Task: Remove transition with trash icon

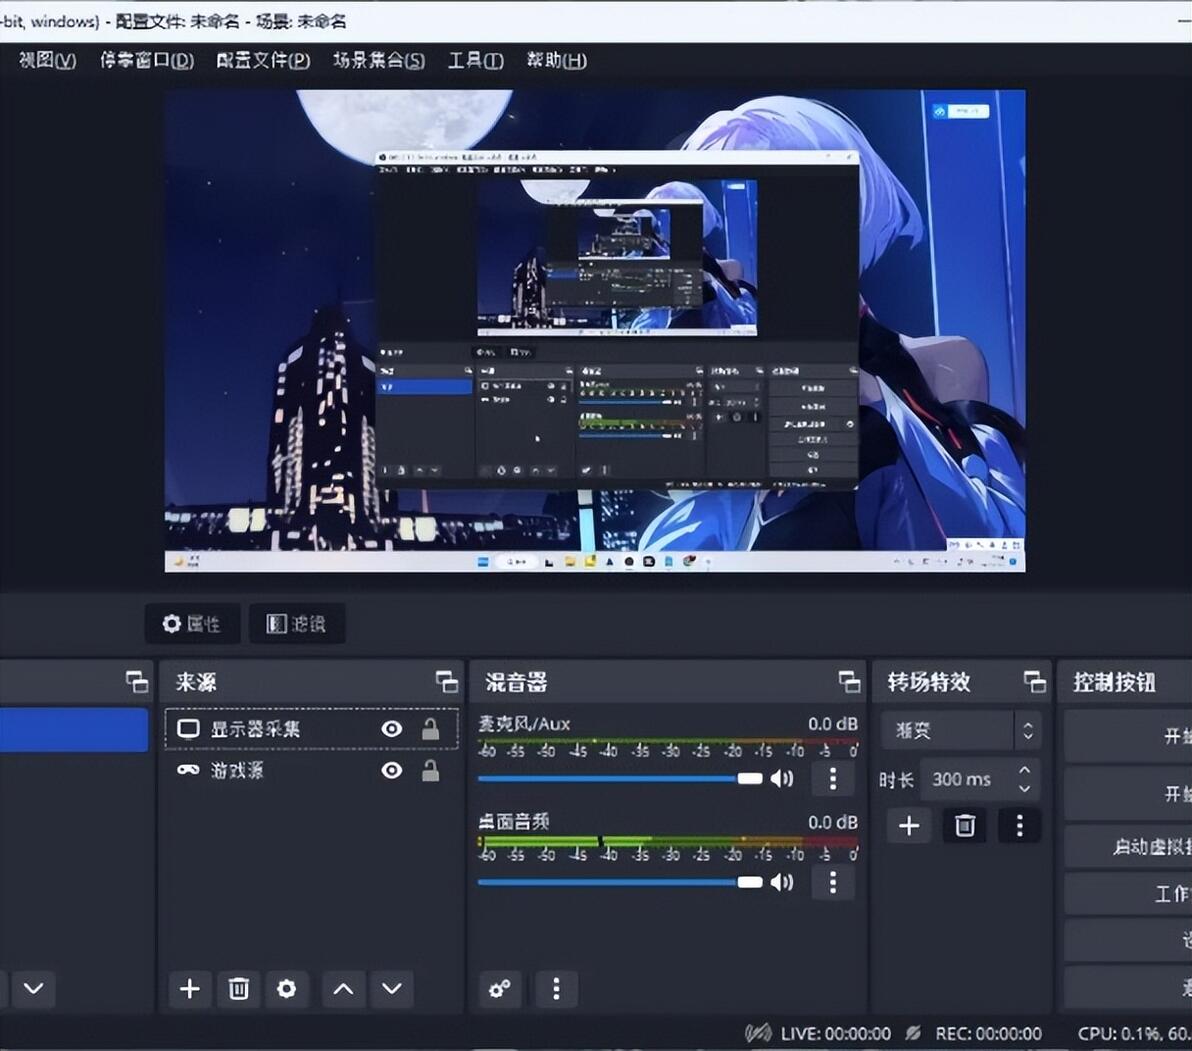Action: click(x=965, y=825)
